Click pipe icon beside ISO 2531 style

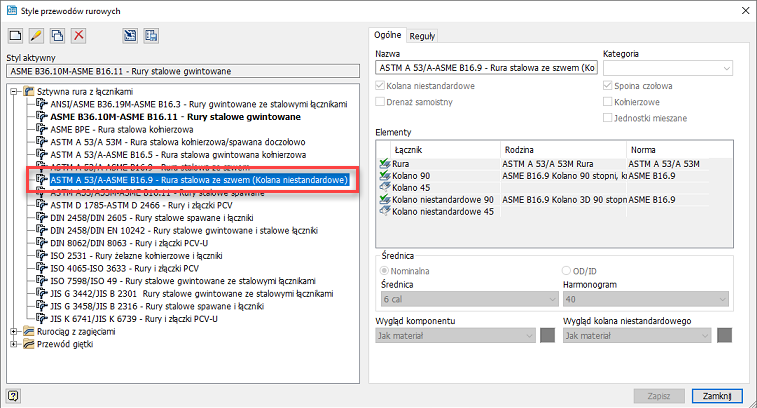[x=42, y=255]
